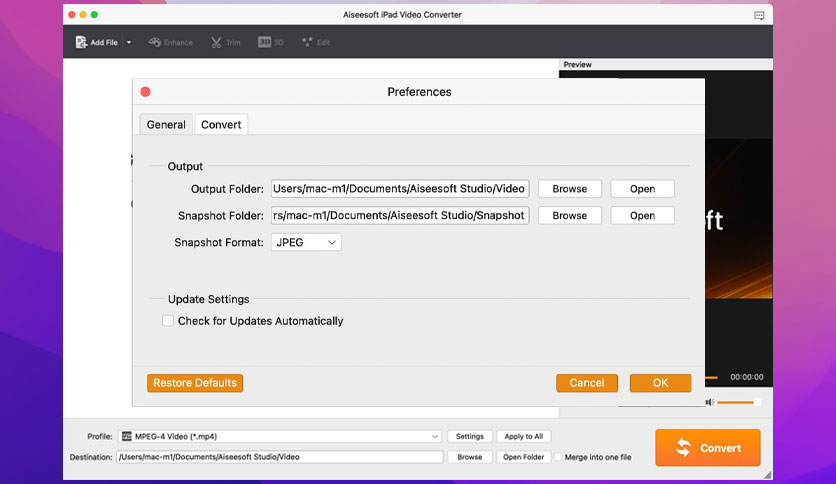This screenshot has width=836, height=484.
Task: Click the volume speaker icon
Action: [710, 402]
